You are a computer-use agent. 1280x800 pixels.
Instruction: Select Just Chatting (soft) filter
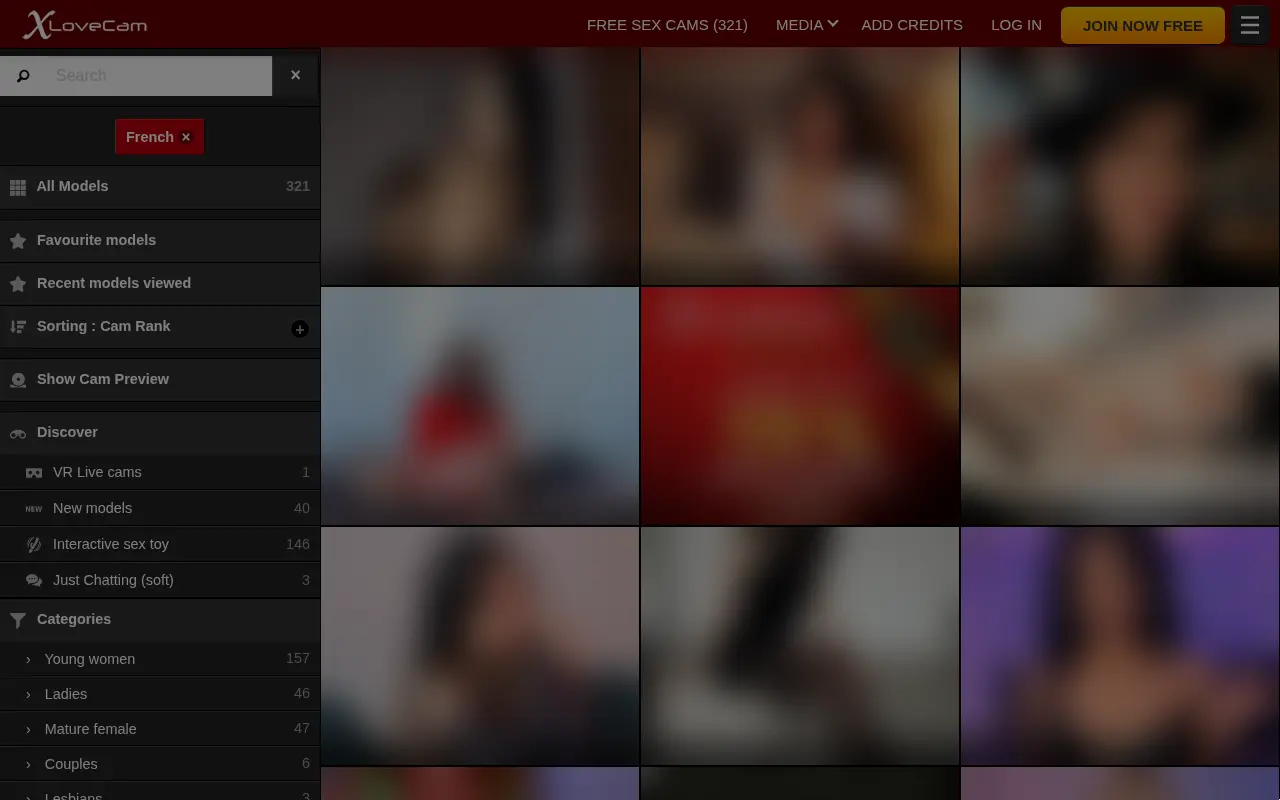pyautogui.click(x=160, y=581)
